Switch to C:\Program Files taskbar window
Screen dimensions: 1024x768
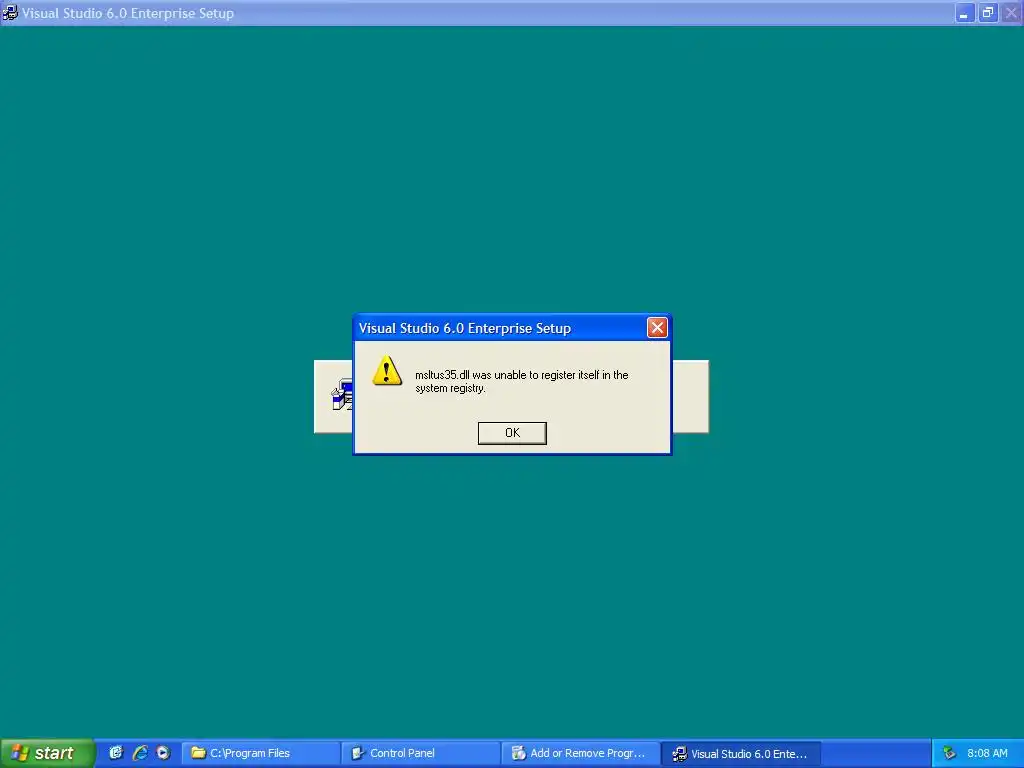261,754
